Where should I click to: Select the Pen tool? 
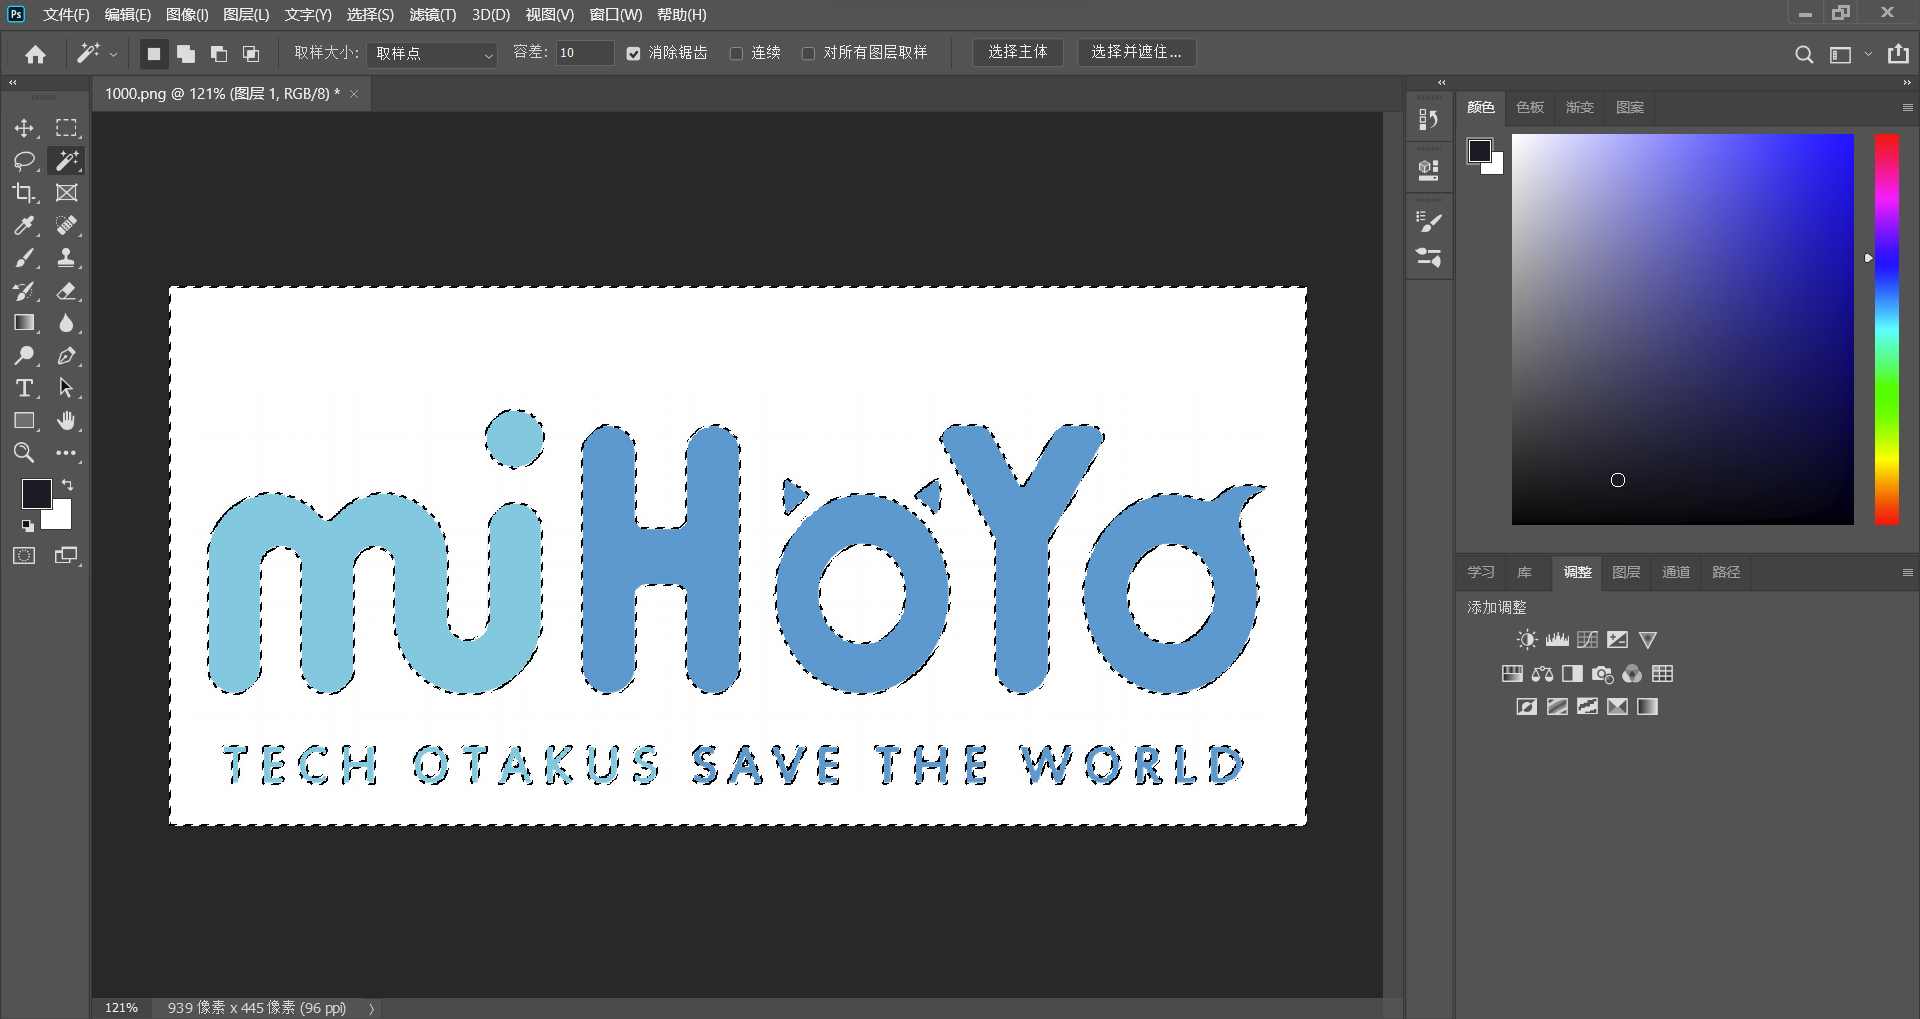pyautogui.click(x=66, y=356)
